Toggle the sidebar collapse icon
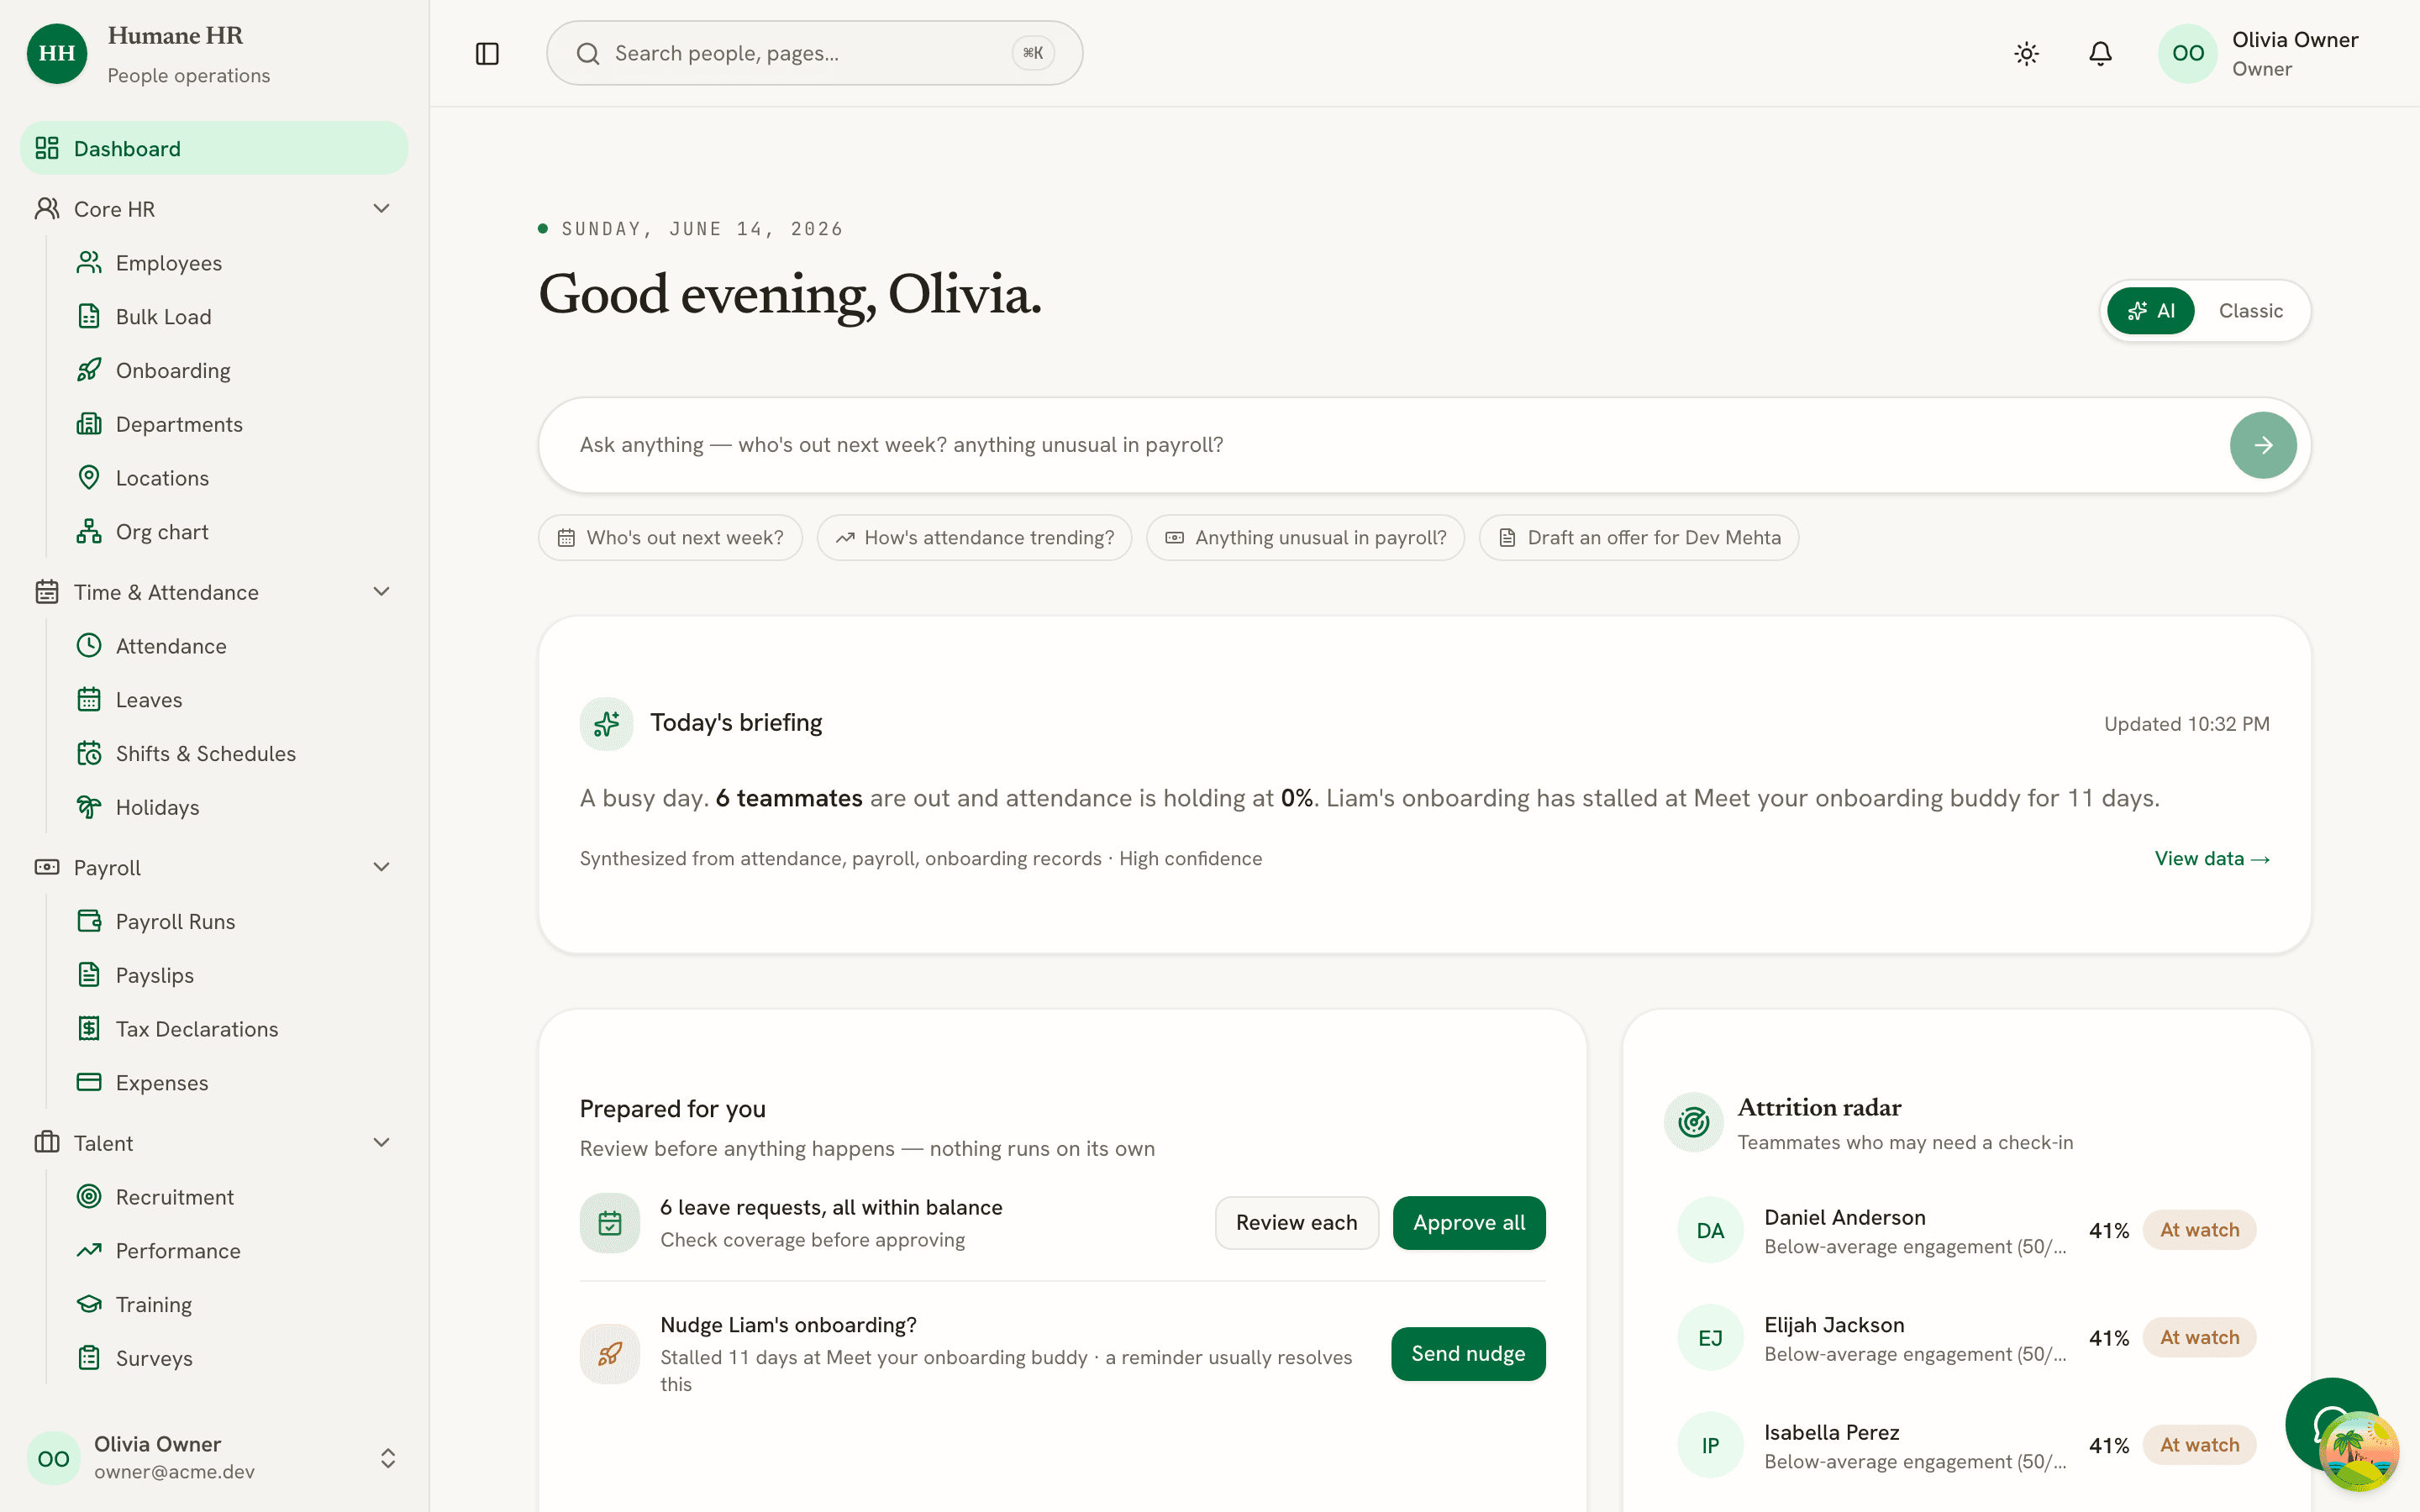The width and height of the screenshot is (2420, 1512). [x=487, y=53]
